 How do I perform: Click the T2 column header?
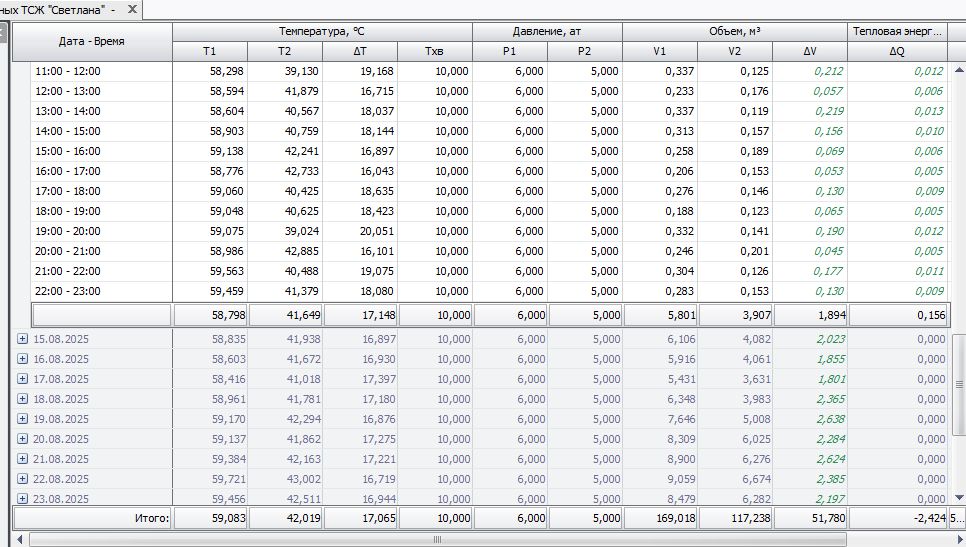point(284,51)
